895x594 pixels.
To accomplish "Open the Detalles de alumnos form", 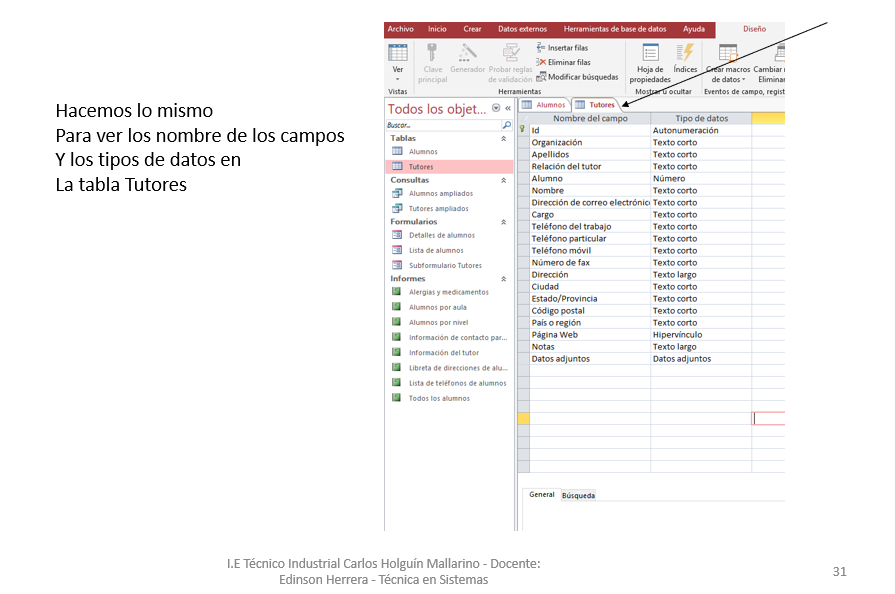I will click(441, 236).
